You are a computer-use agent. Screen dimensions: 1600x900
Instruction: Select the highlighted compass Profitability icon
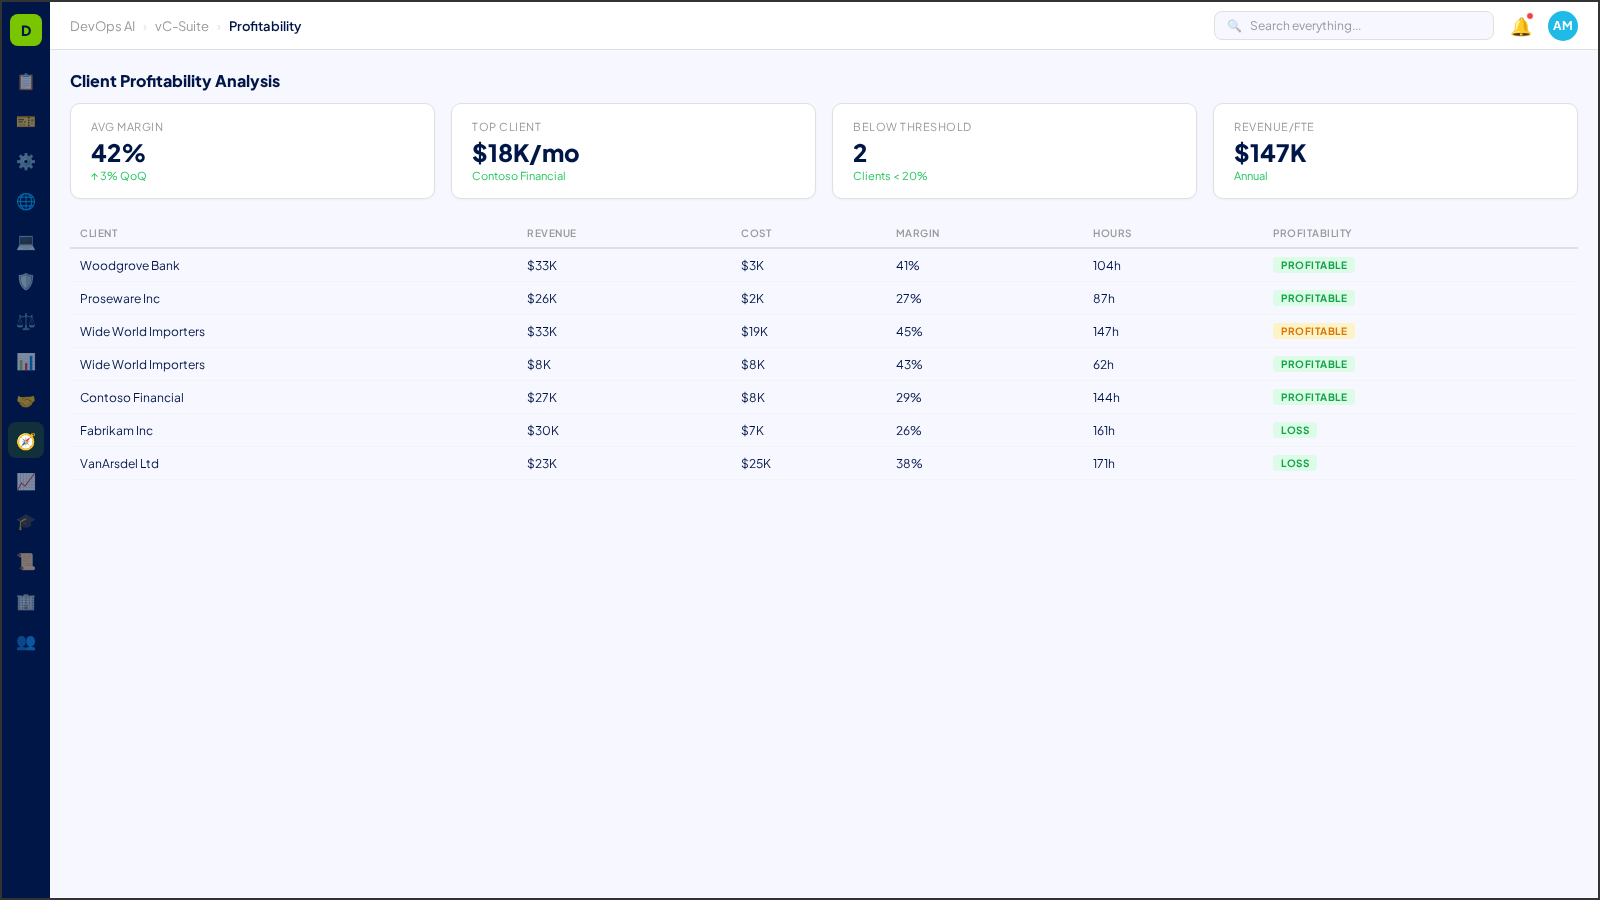point(26,440)
